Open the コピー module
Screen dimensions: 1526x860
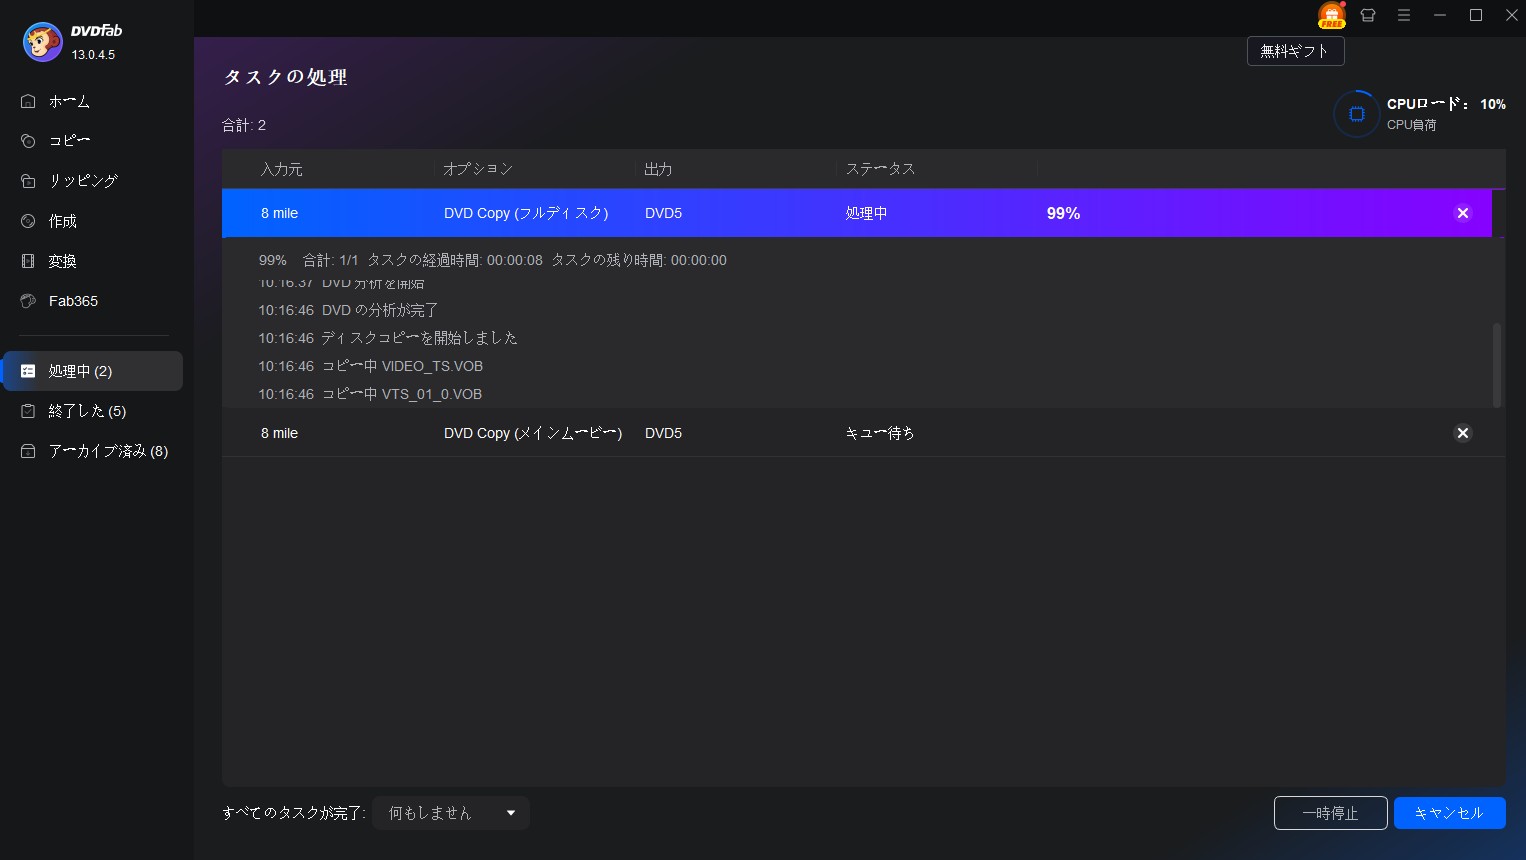(69, 141)
